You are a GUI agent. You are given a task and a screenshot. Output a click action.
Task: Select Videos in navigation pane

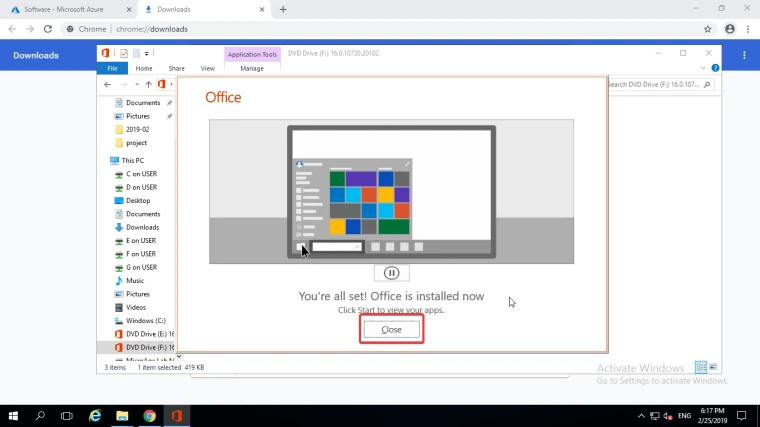coord(136,307)
